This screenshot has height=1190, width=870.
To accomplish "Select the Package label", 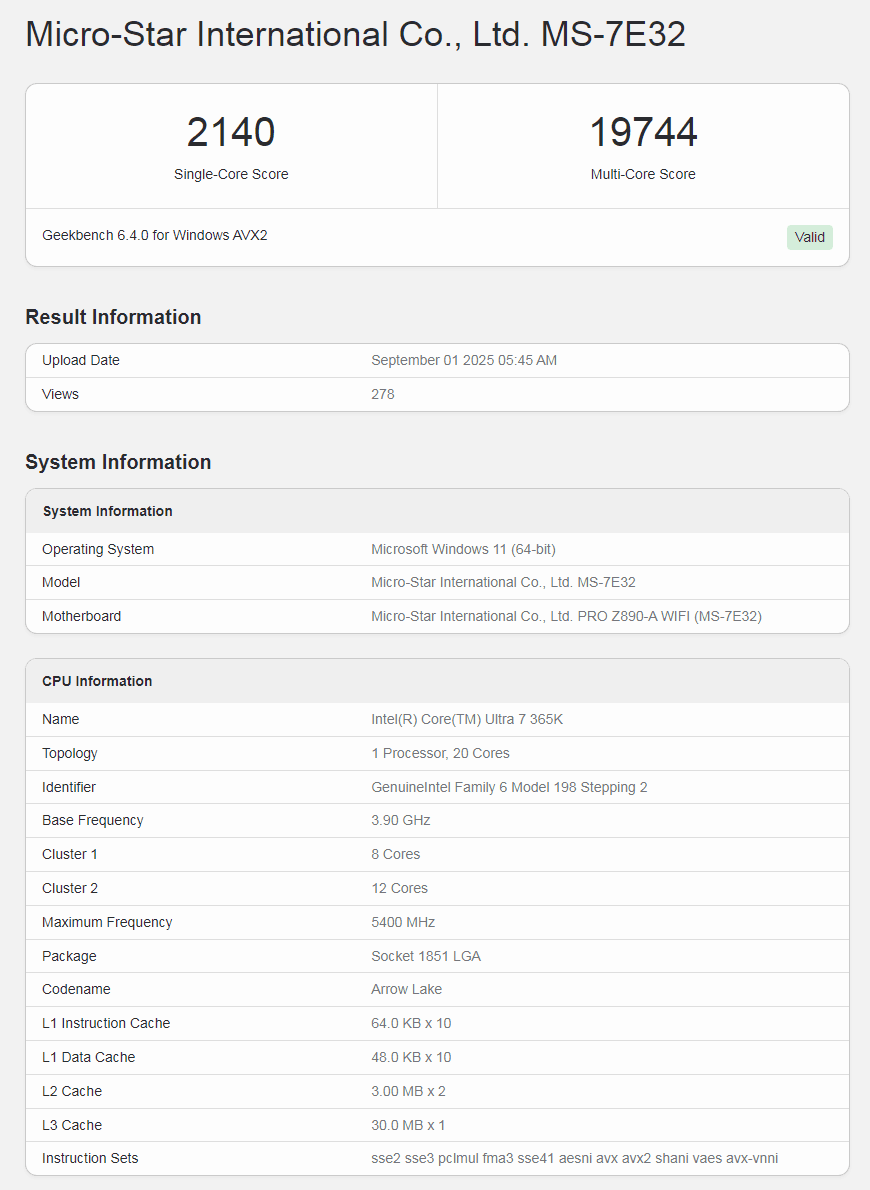I will coord(69,956).
